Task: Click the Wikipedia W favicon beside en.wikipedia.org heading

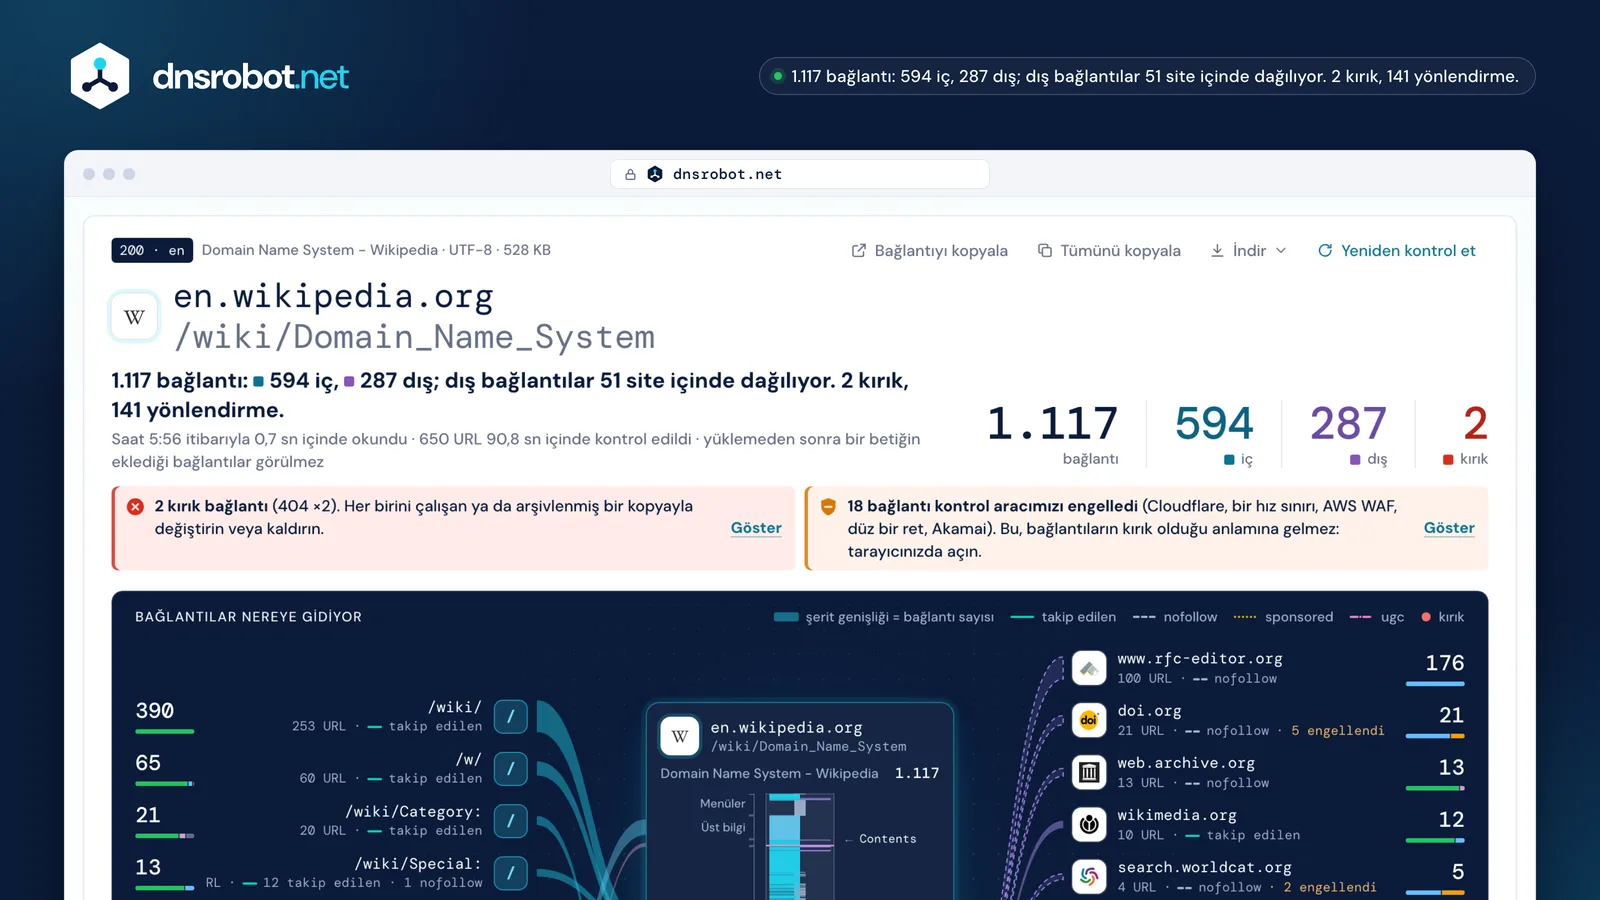Action: (134, 317)
